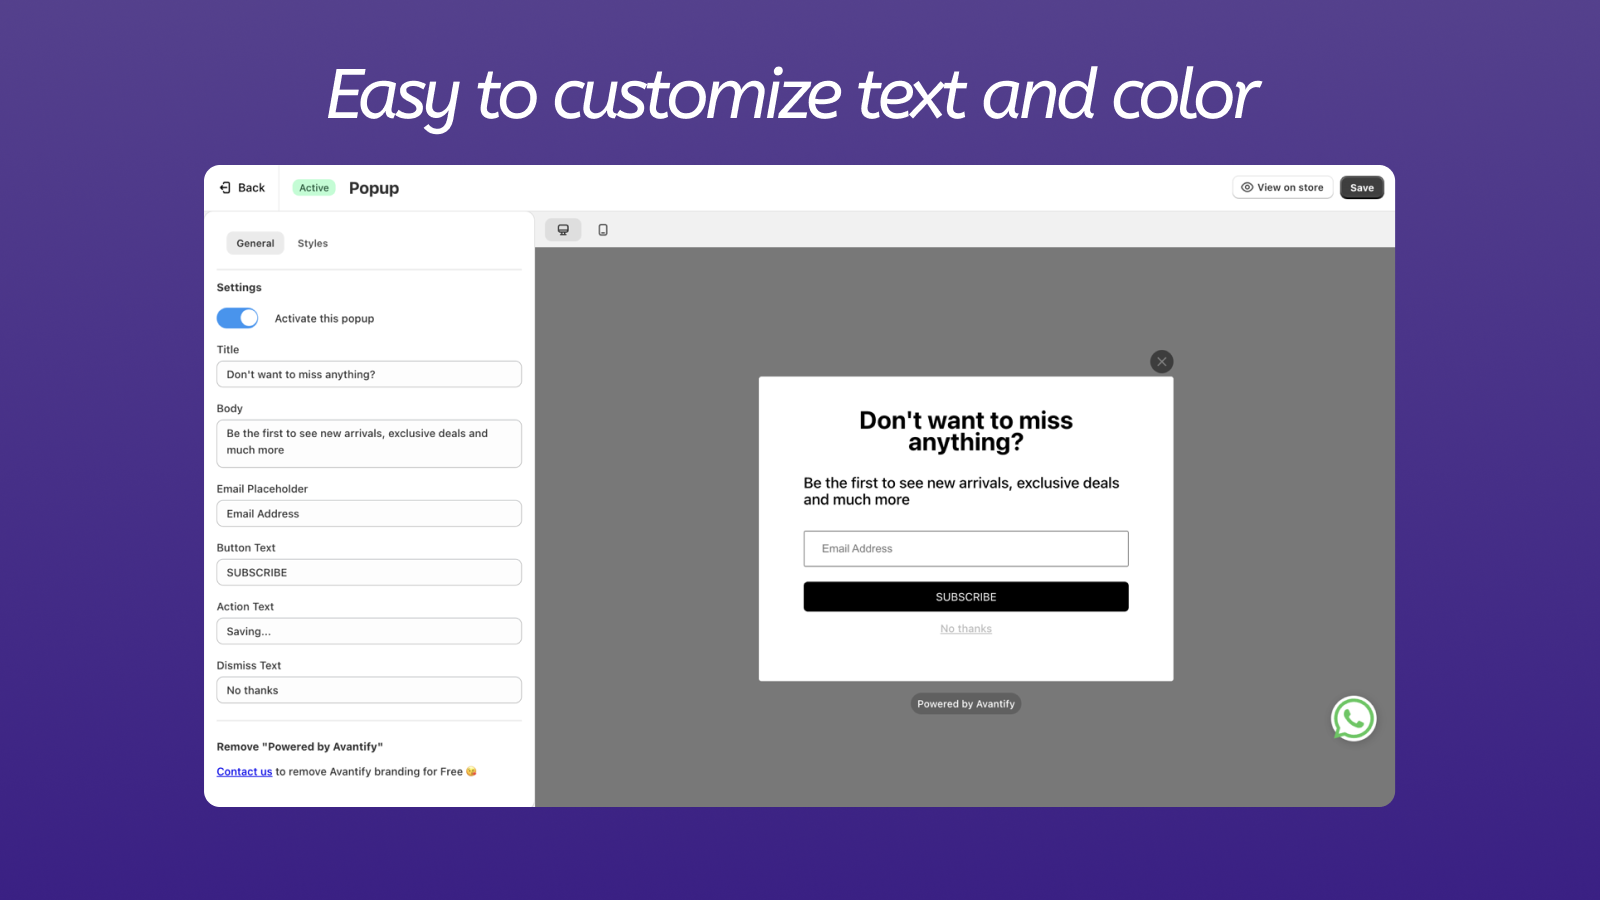Click the popup preview headline text
Screen dimensions: 1600x900
pyautogui.click(x=966, y=432)
